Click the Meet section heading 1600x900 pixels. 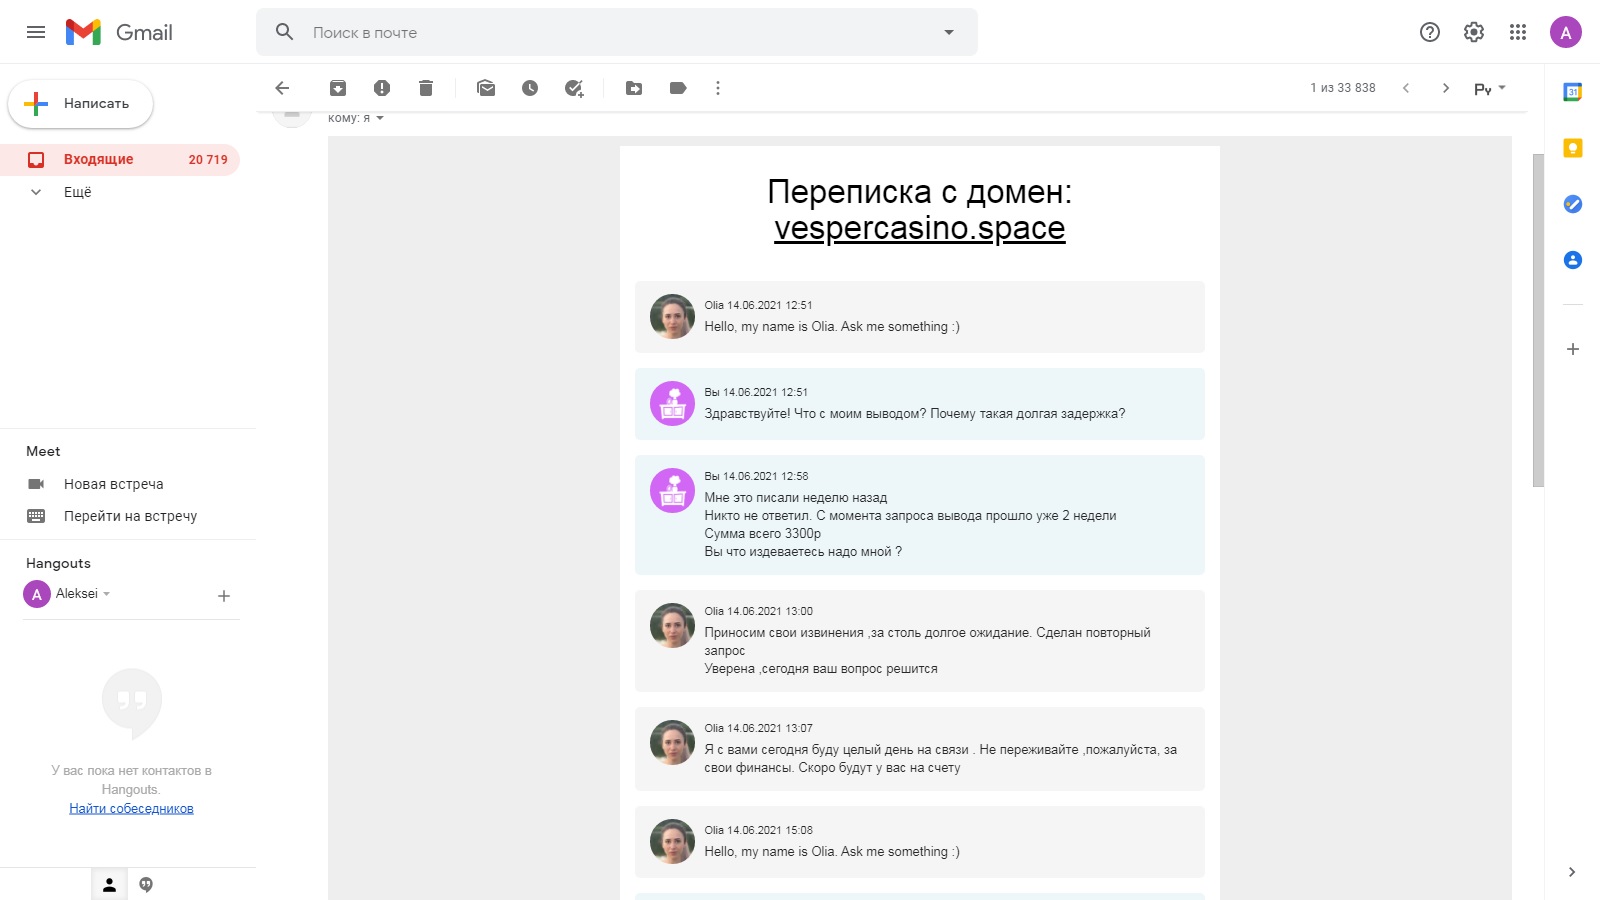coord(43,451)
